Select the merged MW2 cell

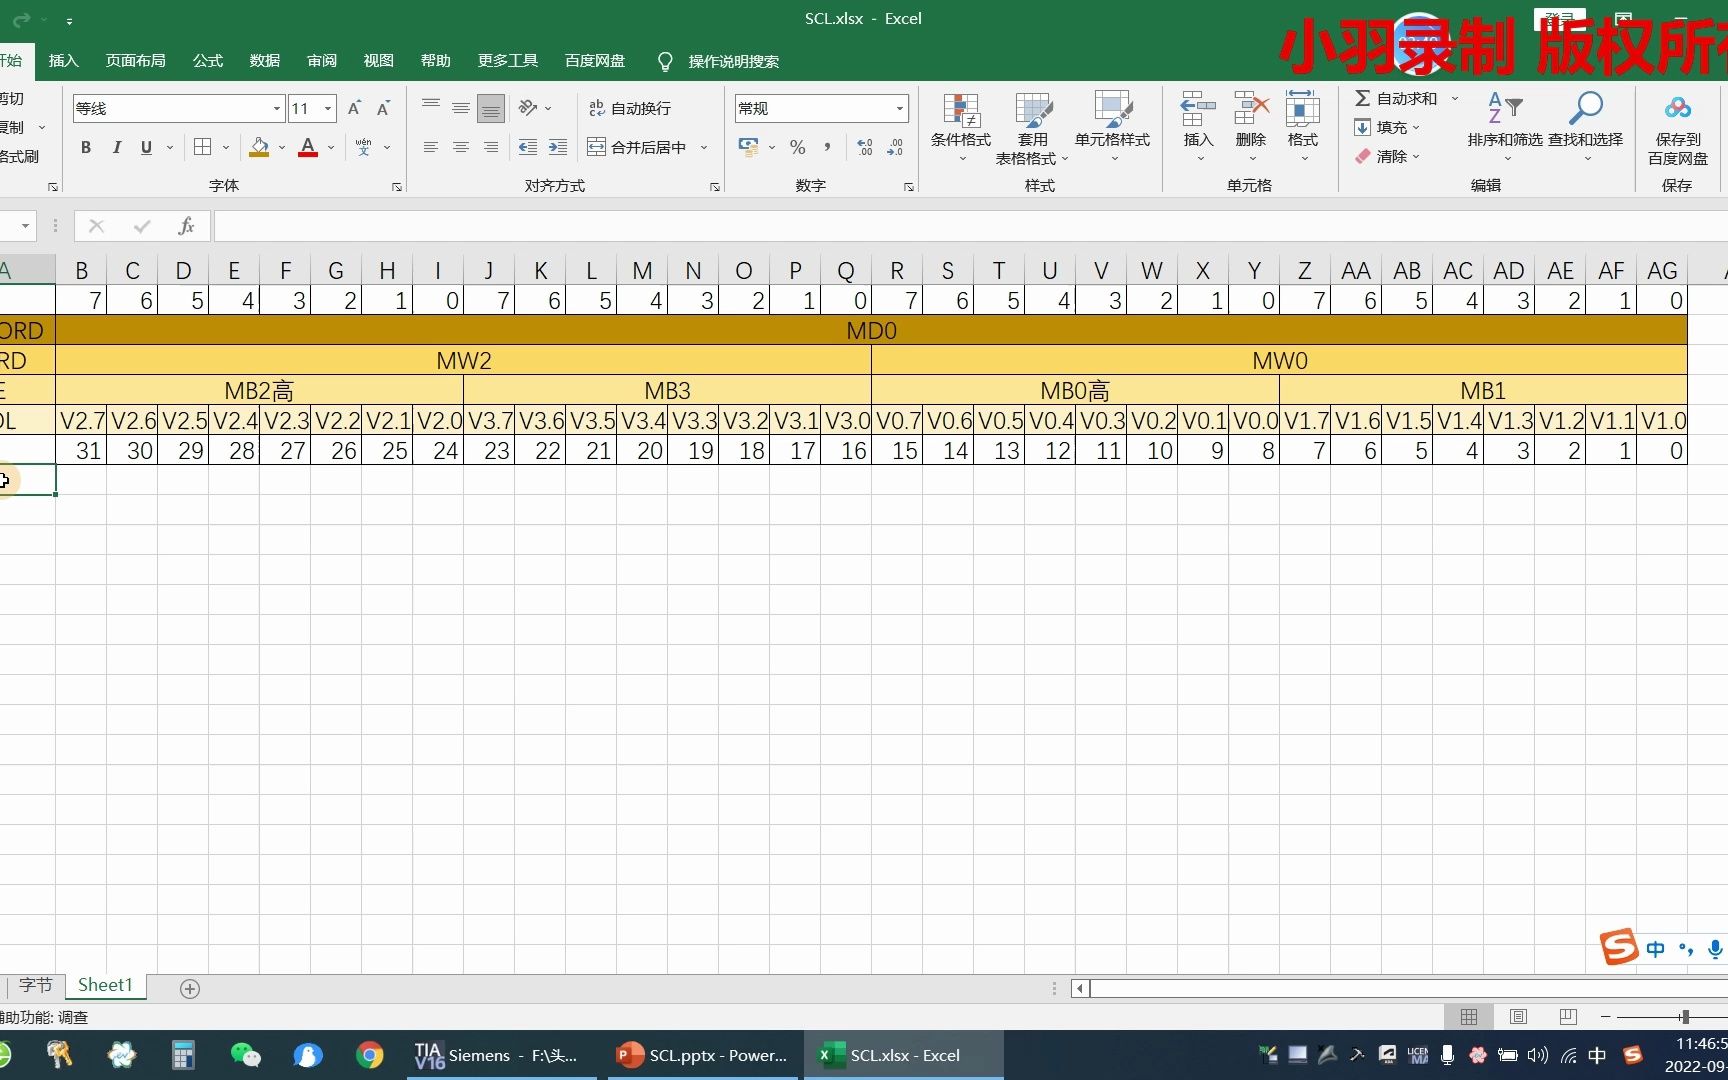tap(463, 360)
